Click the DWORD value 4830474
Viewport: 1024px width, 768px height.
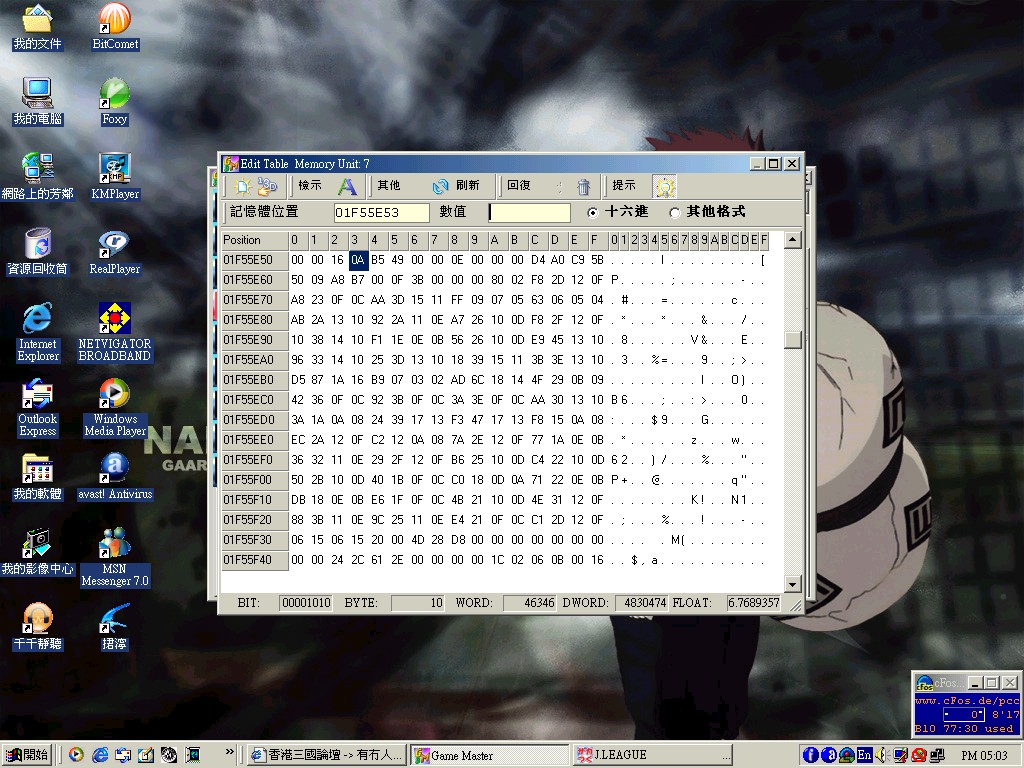[641, 603]
